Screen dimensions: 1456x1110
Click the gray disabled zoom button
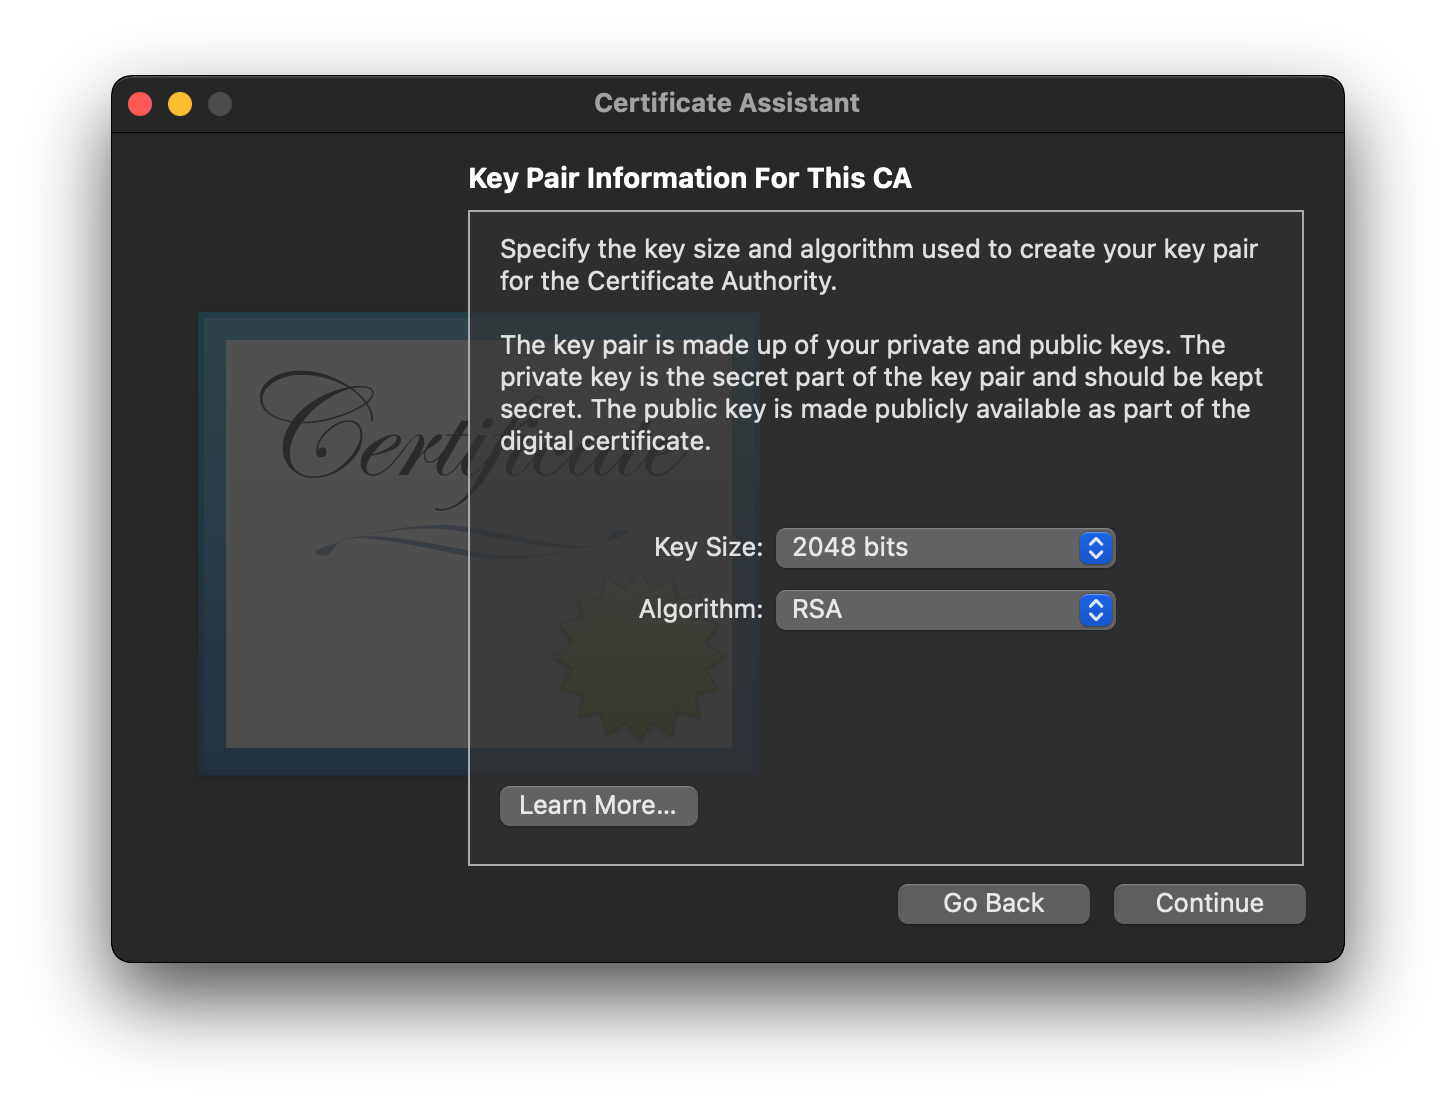pyautogui.click(x=220, y=104)
